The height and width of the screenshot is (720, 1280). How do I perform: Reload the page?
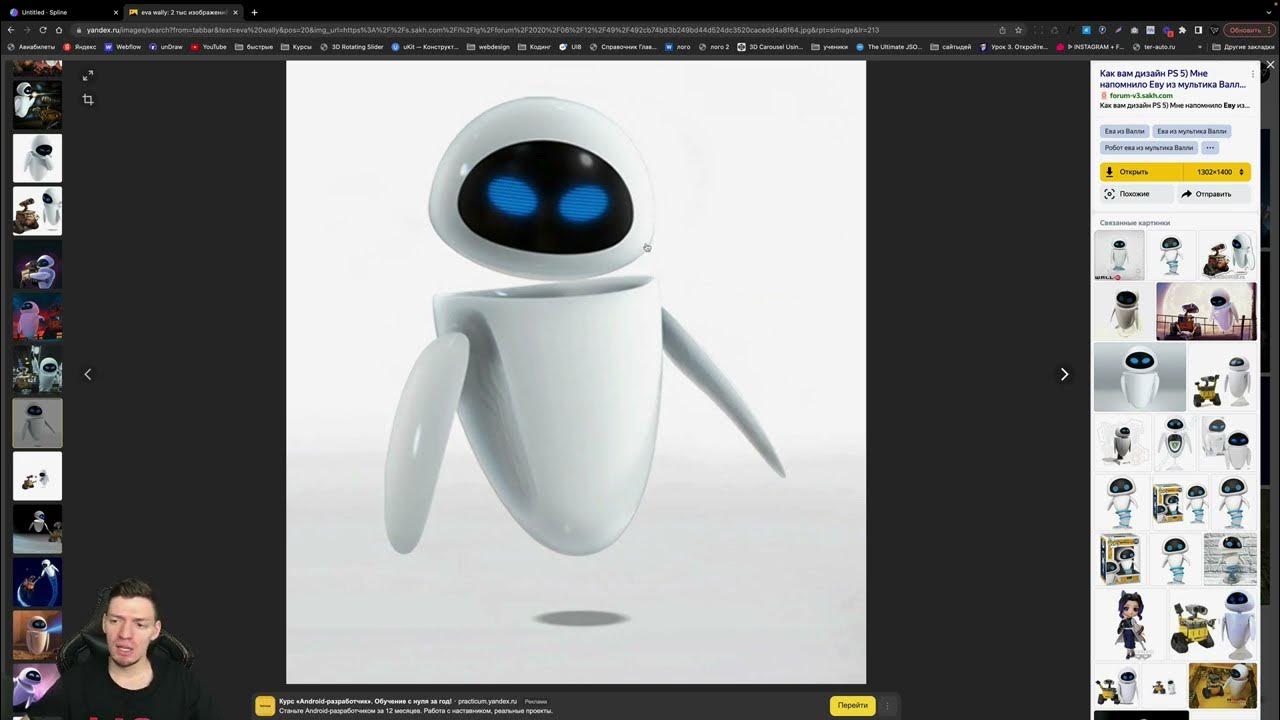(x=43, y=30)
